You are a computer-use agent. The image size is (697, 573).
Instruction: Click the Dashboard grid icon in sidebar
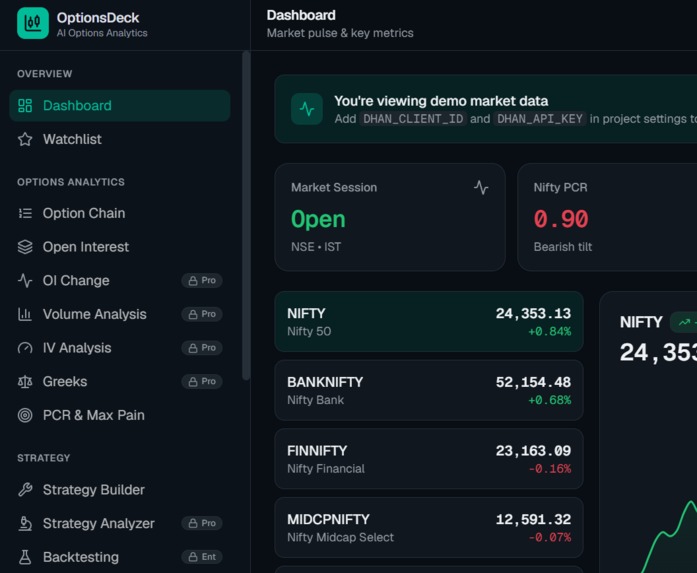[25, 105]
